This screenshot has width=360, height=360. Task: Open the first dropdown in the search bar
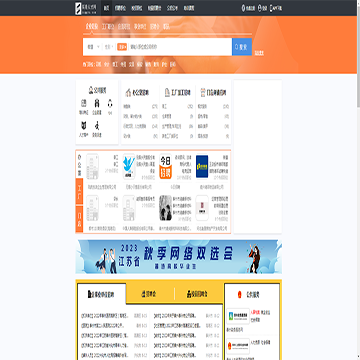pyautogui.click(x=93, y=47)
